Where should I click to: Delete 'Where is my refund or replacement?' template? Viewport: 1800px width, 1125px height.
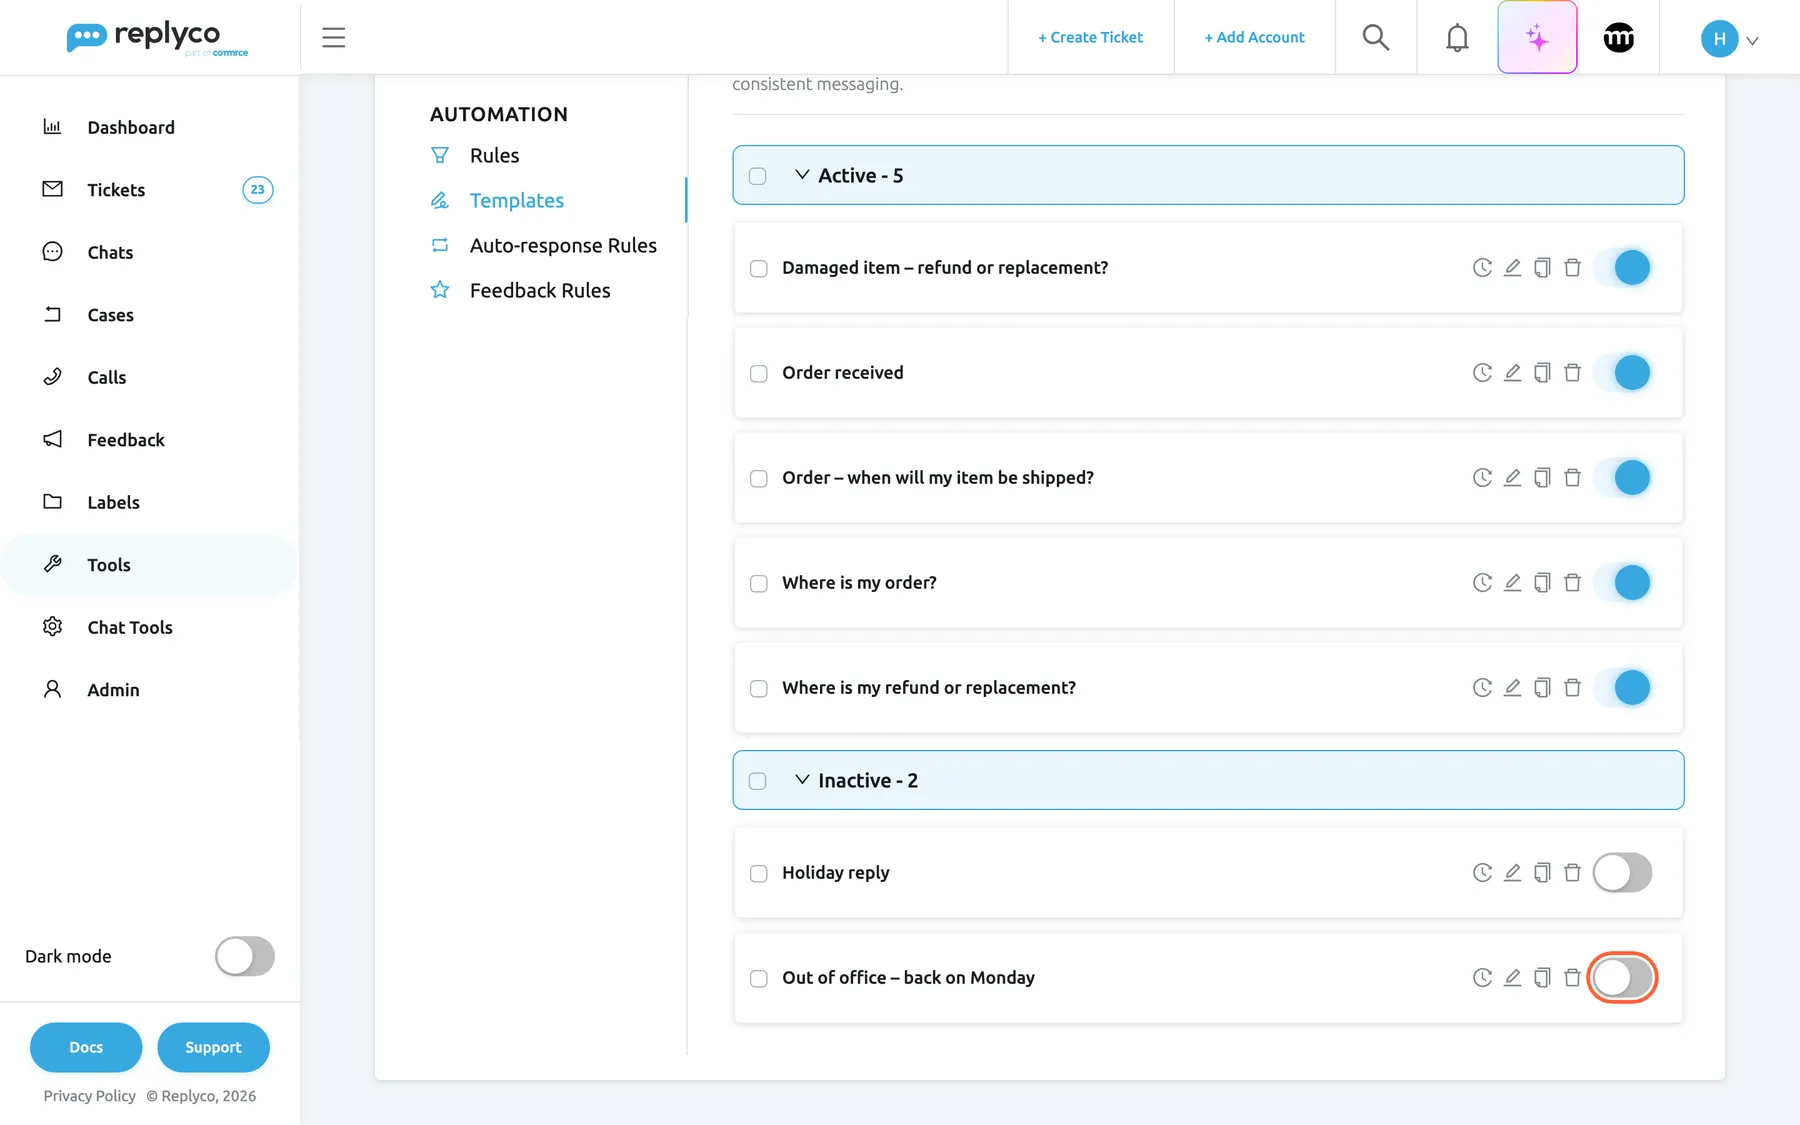tap(1572, 687)
